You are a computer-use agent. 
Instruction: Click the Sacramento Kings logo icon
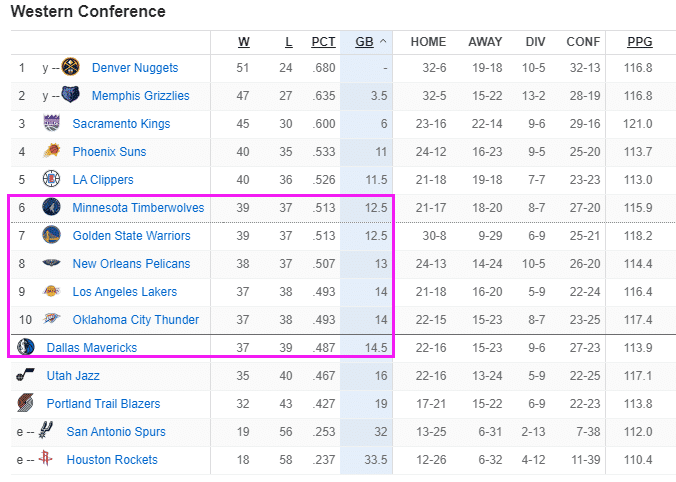click(x=52, y=124)
